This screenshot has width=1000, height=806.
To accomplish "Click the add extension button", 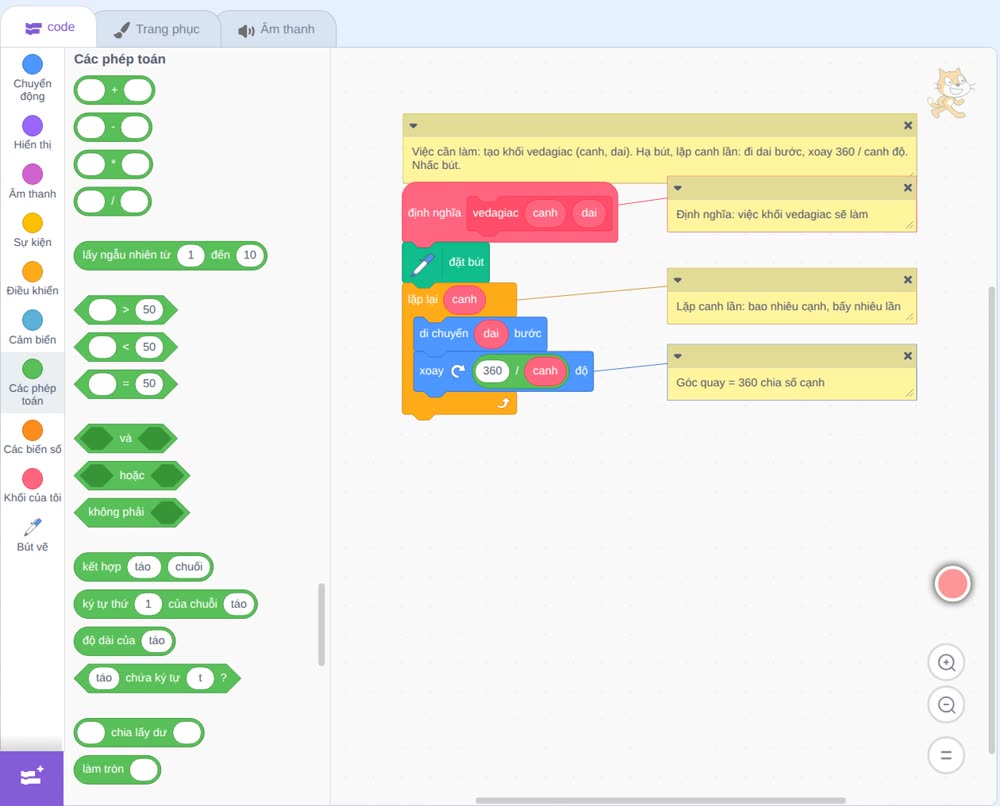I will (x=32, y=778).
